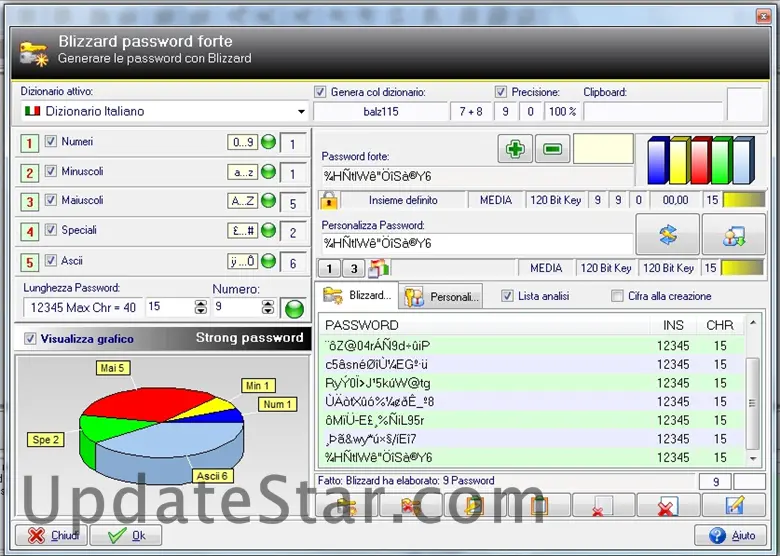The width and height of the screenshot is (780, 556).
Task: Click the Ascii 6 pie chart label
Action: point(212,476)
